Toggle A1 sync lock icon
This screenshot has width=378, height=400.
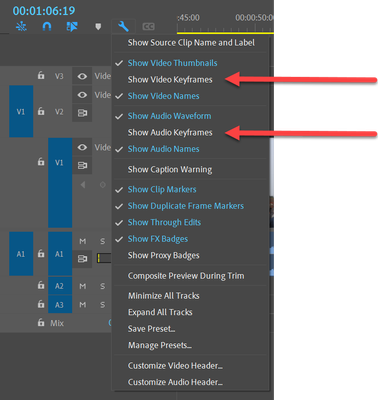point(82,259)
